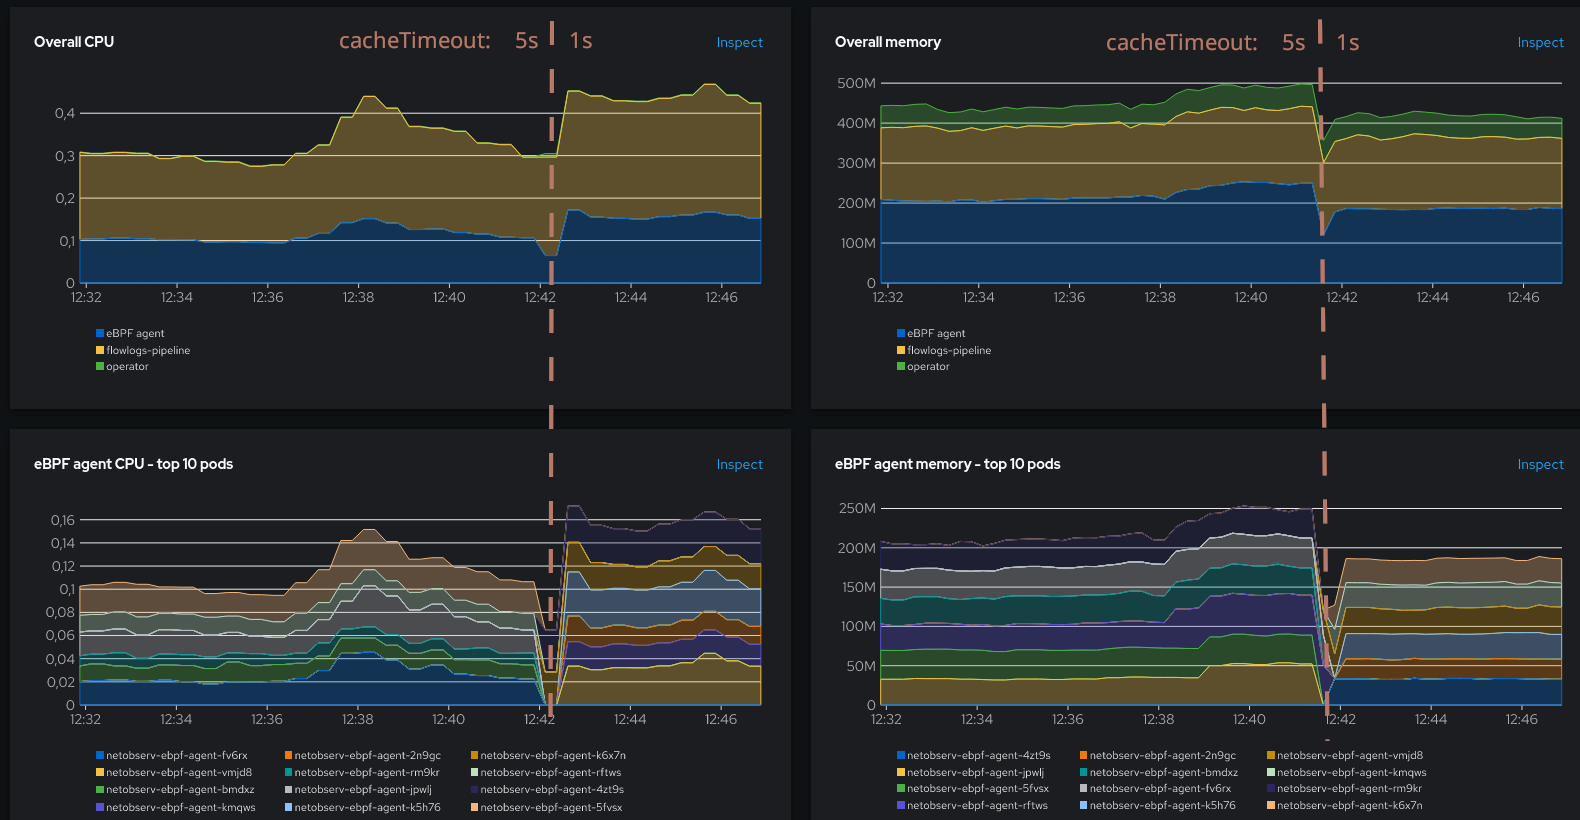This screenshot has height=820, width=1580.
Task: Select netobserv-ebpf-agent-jpwlj in memory pods legend
Action: pos(971,772)
